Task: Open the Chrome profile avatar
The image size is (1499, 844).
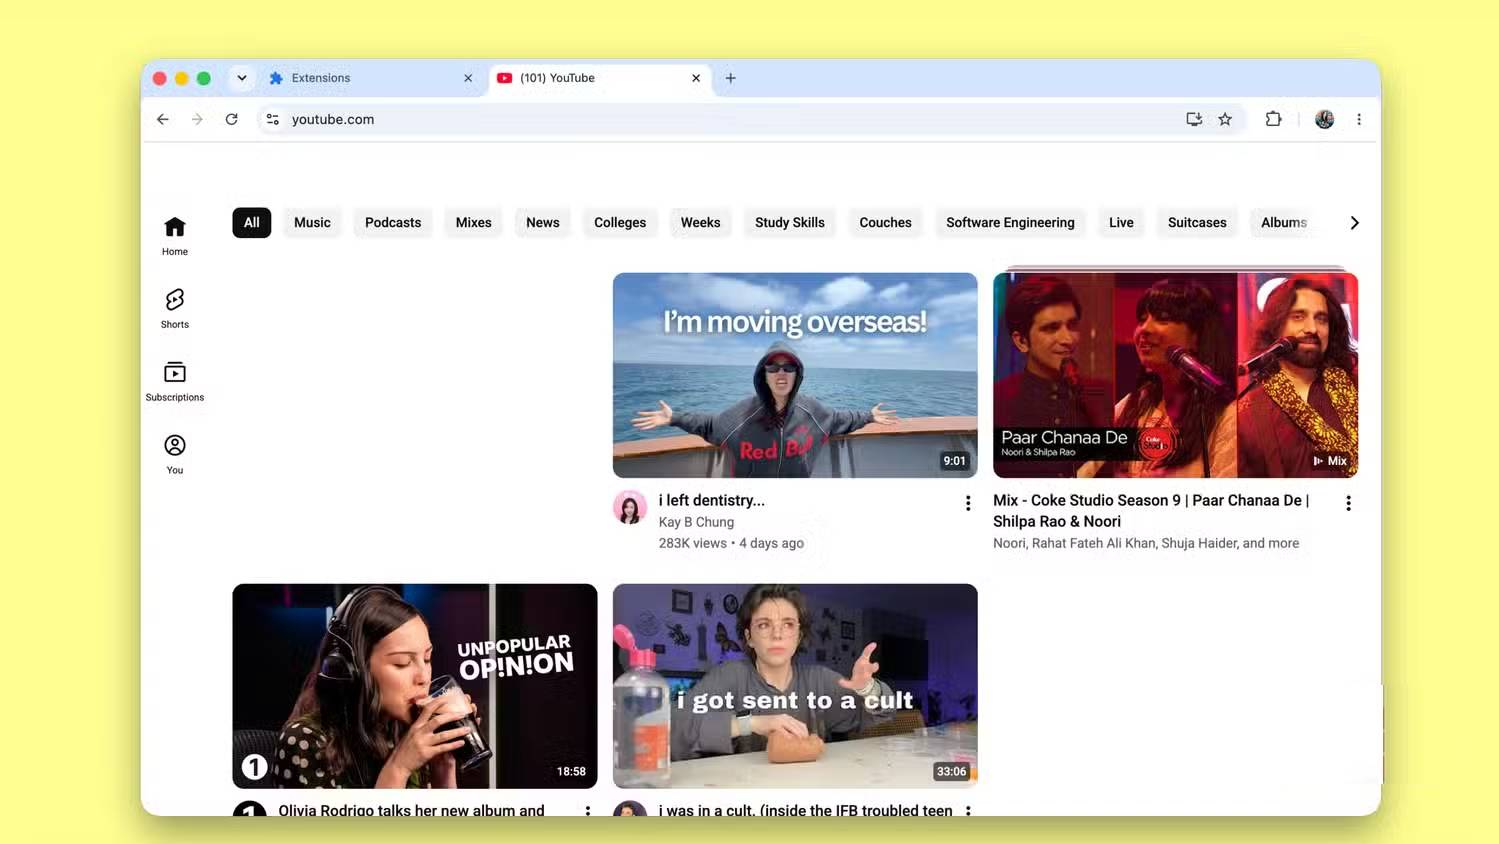Action: (x=1324, y=119)
